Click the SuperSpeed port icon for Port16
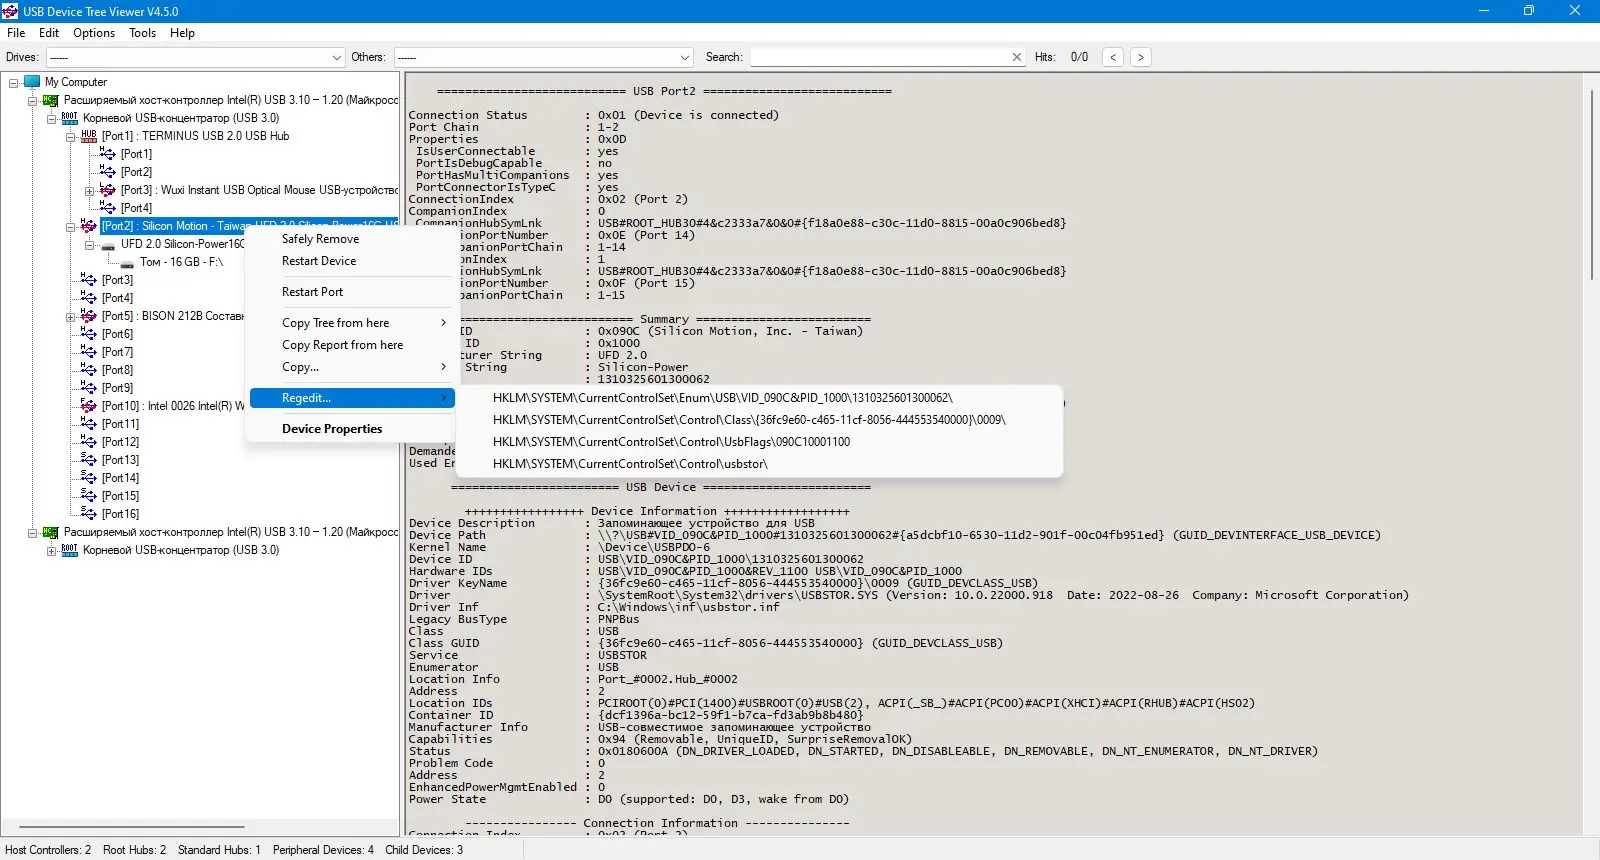The width and height of the screenshot is (1600, 860). 89,514
